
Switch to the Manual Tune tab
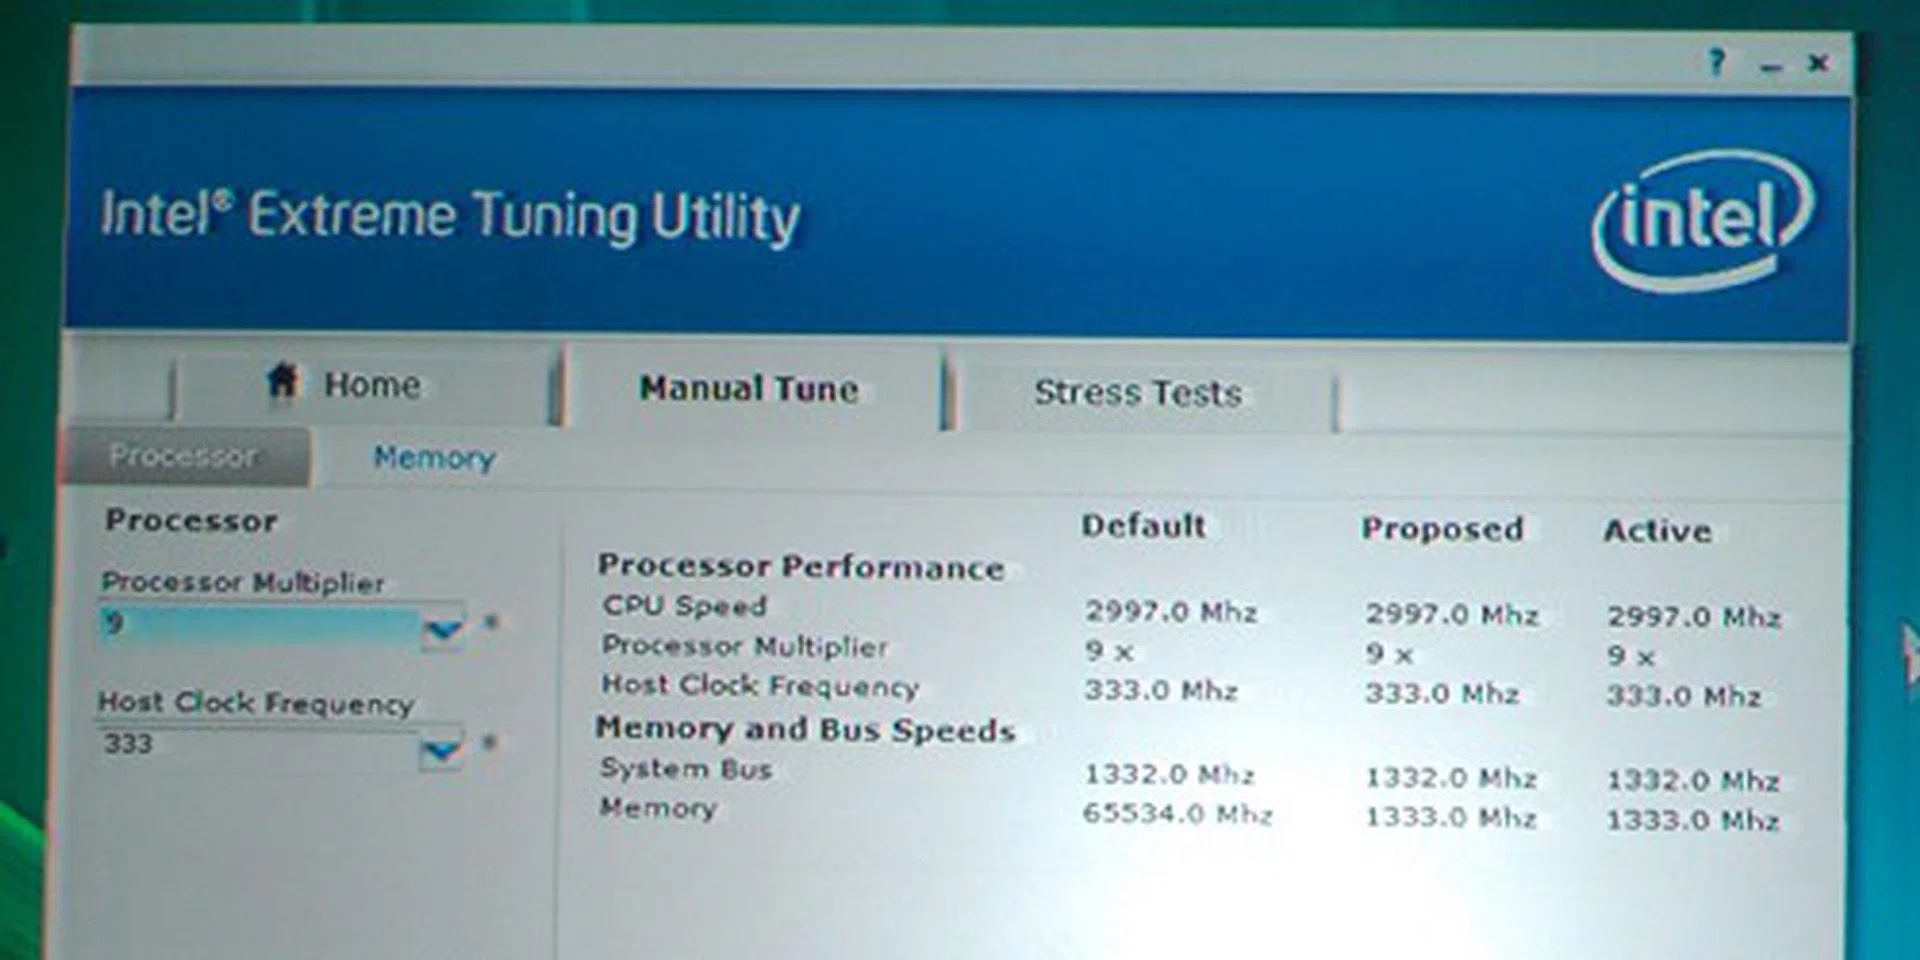click(x=748, y=389)
